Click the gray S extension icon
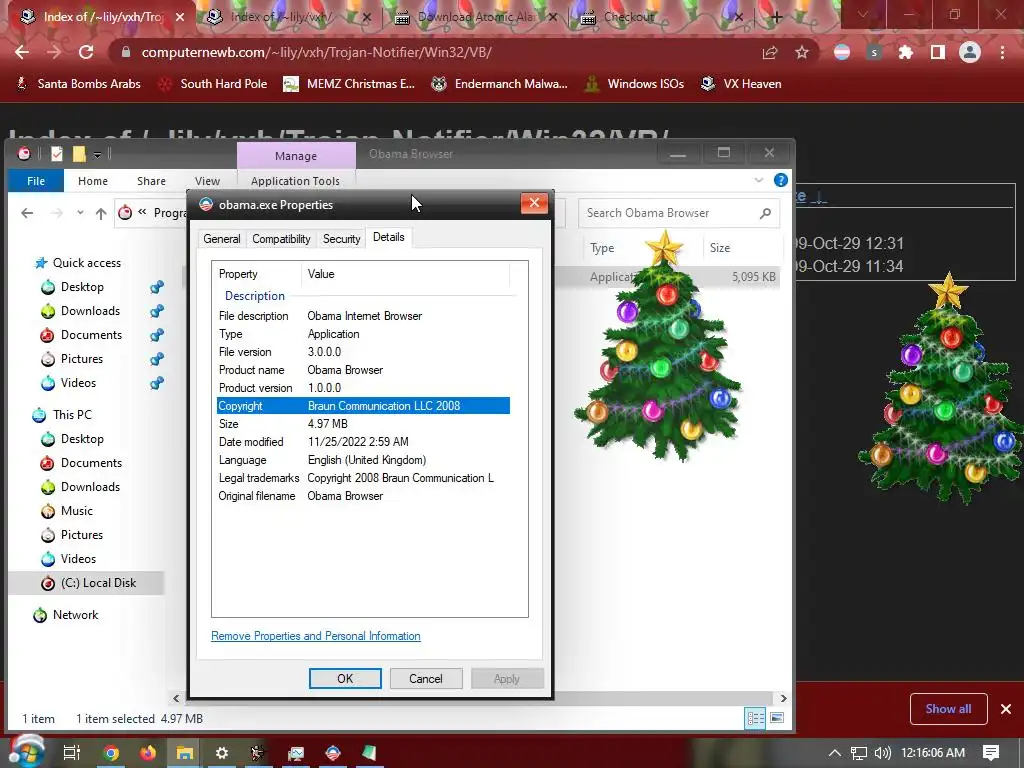 pos(874,53)
